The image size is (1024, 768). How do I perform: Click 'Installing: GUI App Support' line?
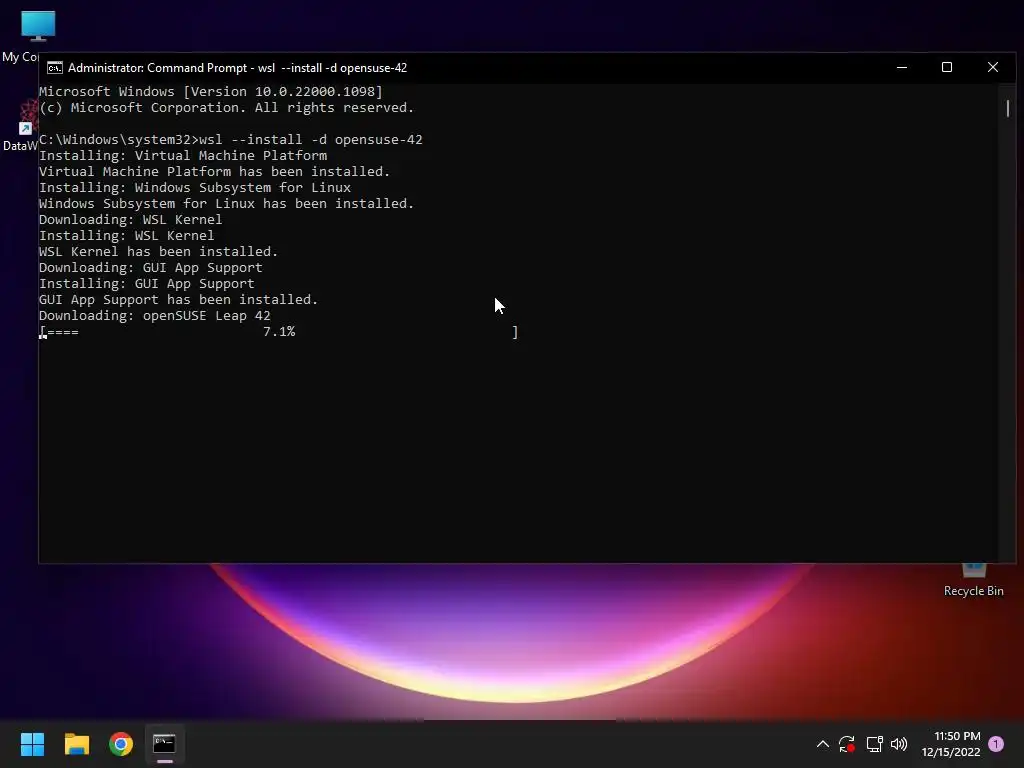click(147, 283)
